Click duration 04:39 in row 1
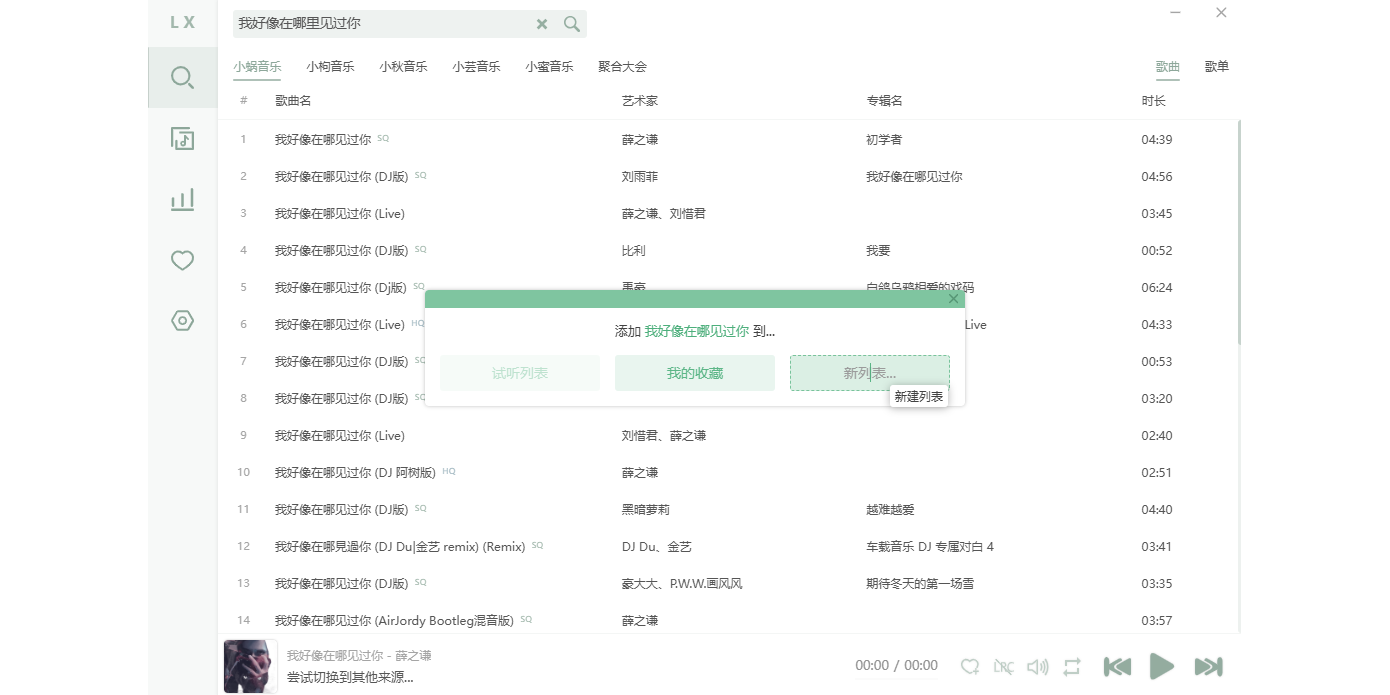 click(x=1157, y=140)
